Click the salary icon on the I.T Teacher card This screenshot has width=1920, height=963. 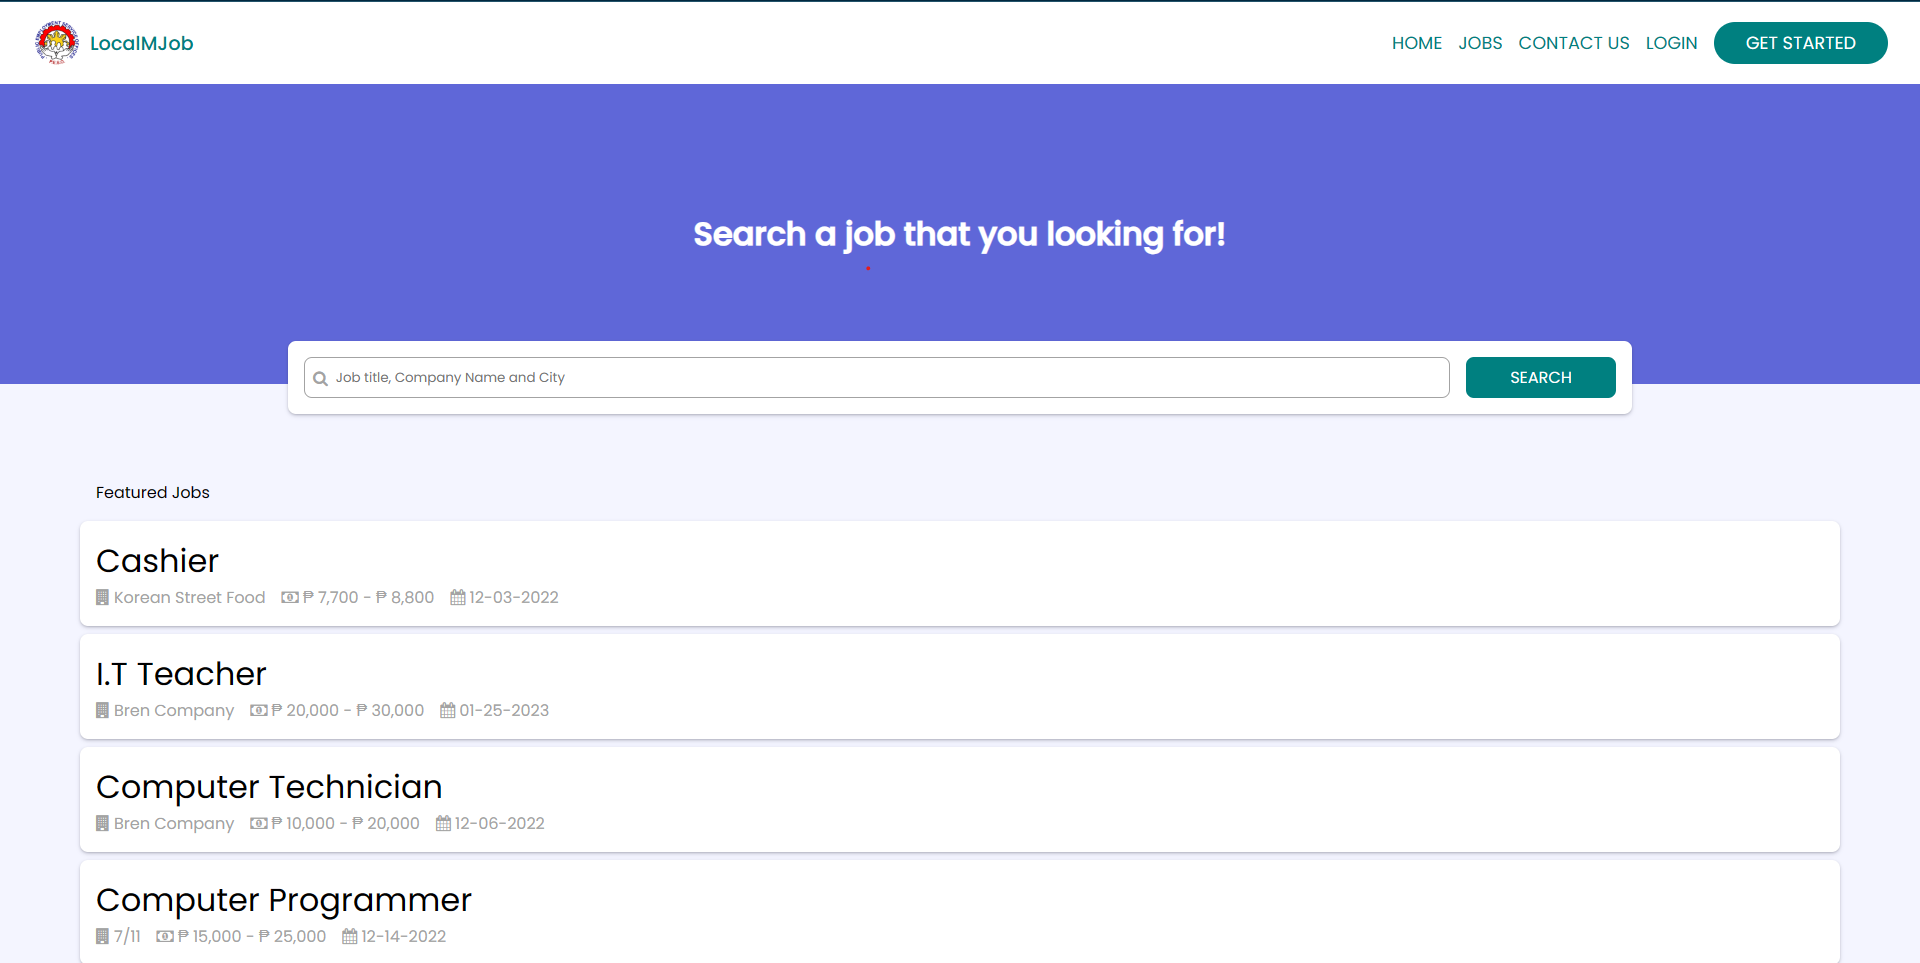coord(260,710)
